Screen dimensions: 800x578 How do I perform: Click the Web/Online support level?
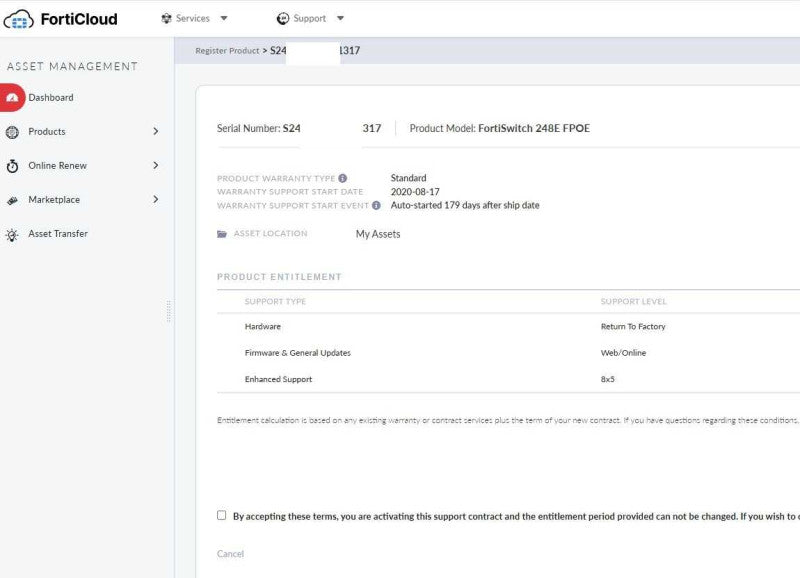pyautogui.click(x=623, y=353)
